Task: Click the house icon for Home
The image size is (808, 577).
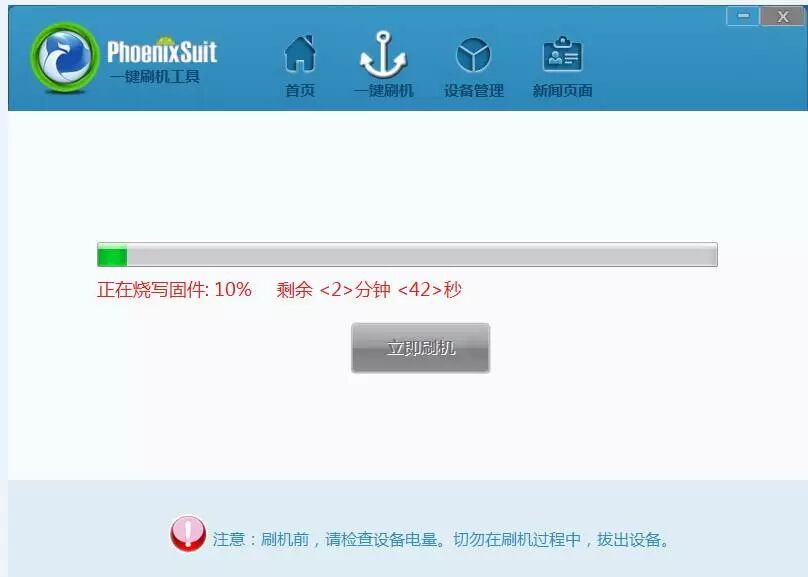Action: pos(300,54)
